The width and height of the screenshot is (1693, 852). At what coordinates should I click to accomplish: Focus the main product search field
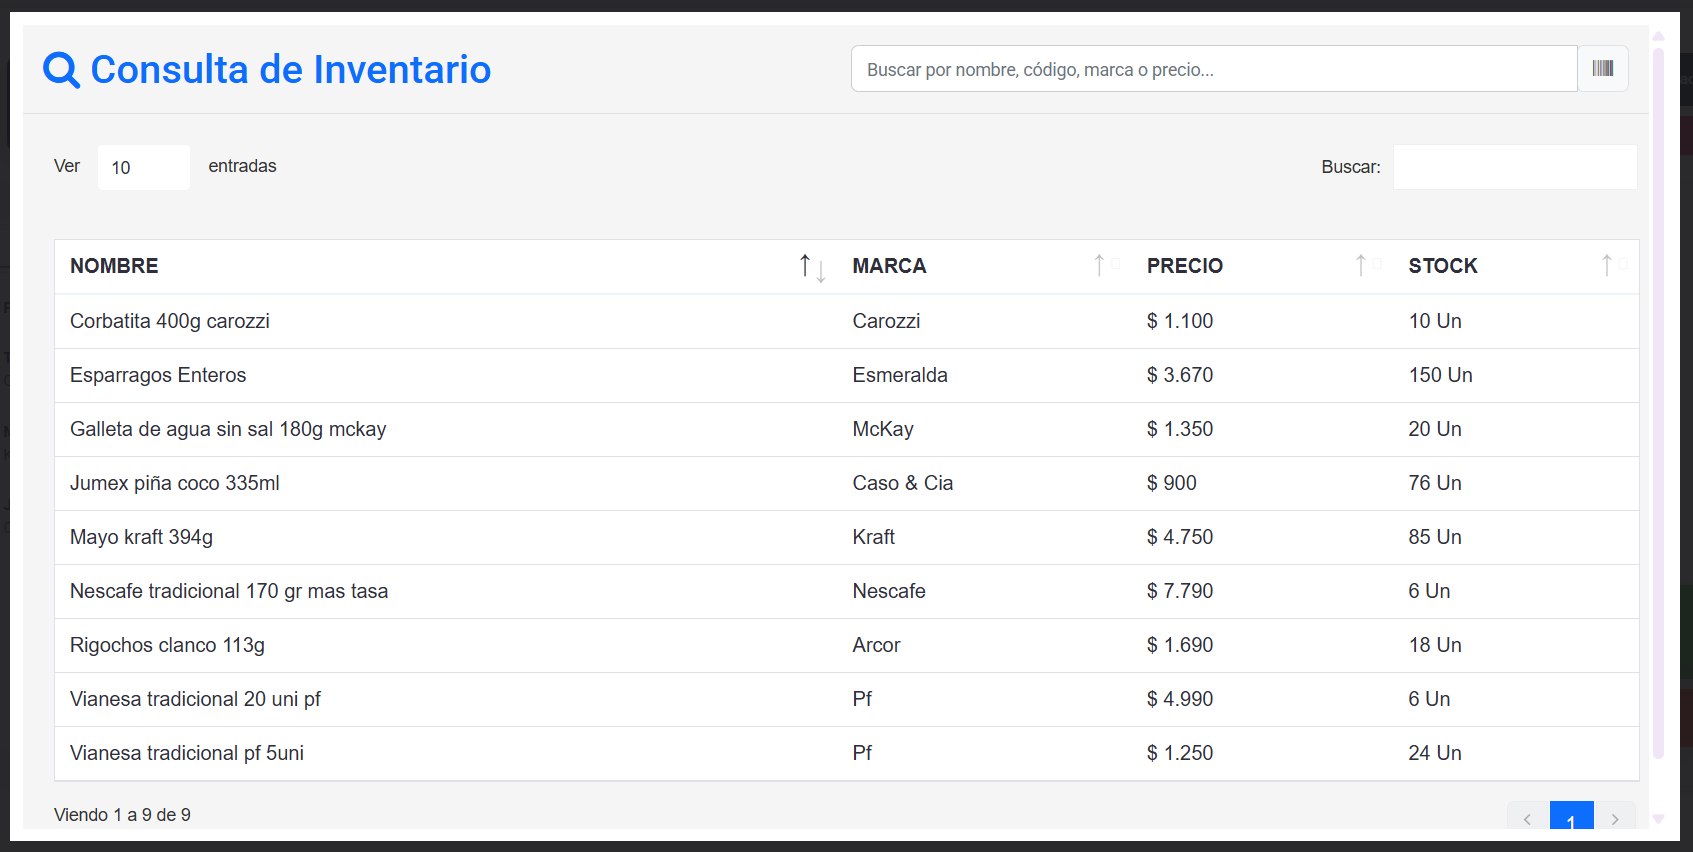click(1213, 69)
